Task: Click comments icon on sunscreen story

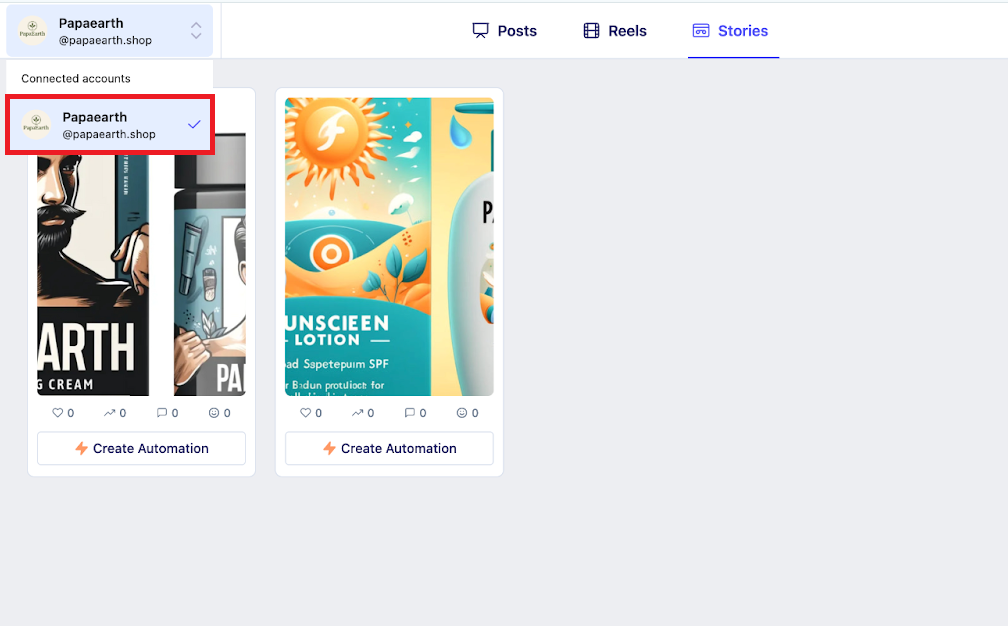Action: (410, 413)
